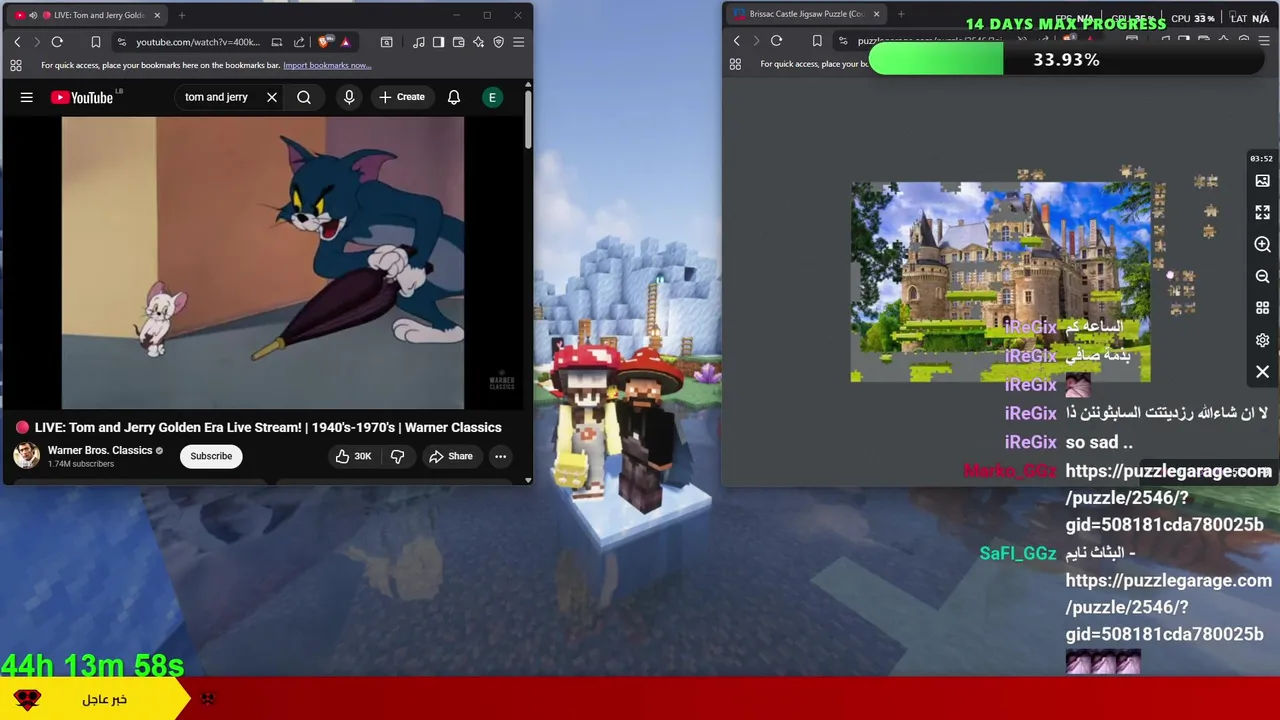Open Leo AI sparkle icon in YouTube window

point(478,42)
